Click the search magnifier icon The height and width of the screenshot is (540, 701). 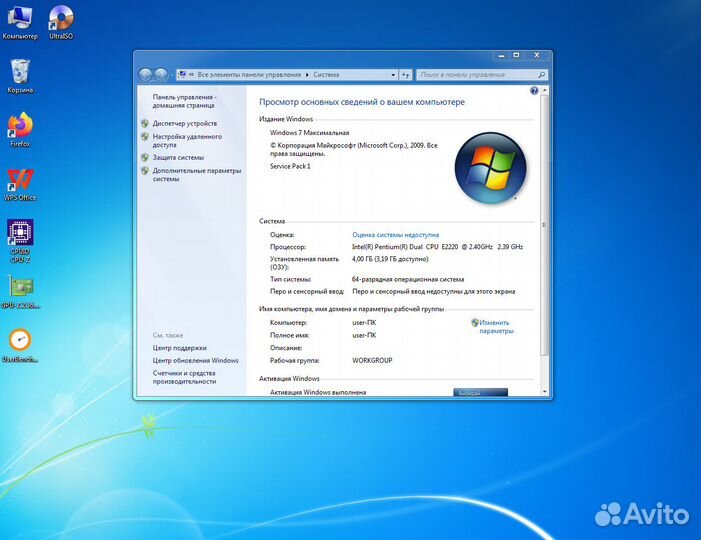541,75
